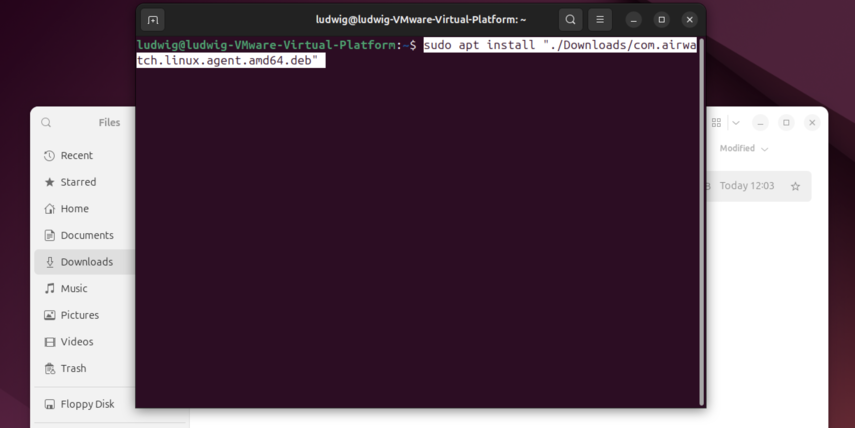
Task: Expand the view options chevron in Files
Action: pyautogui.click(x=736, y=123)
